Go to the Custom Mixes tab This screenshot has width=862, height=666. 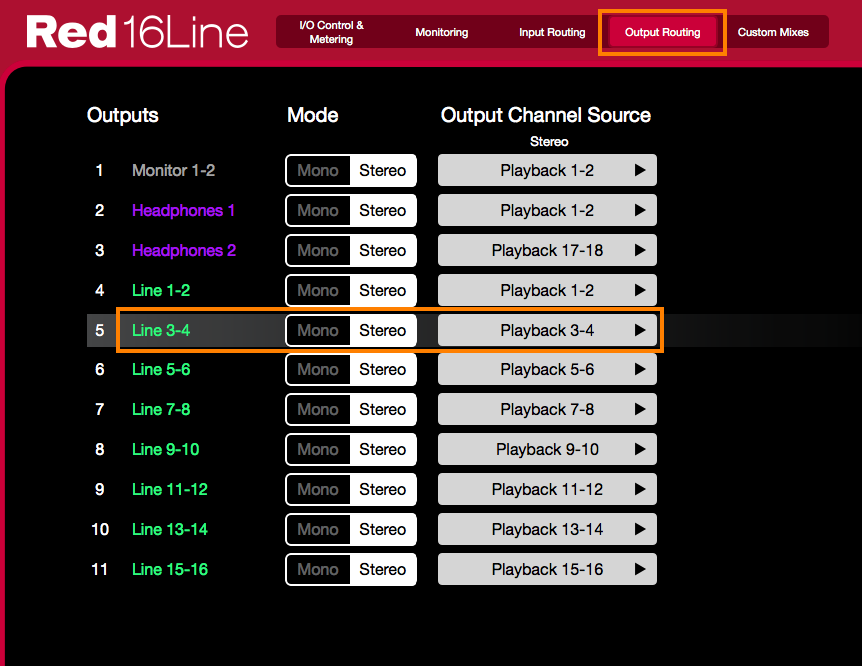[x=773, y=32]
